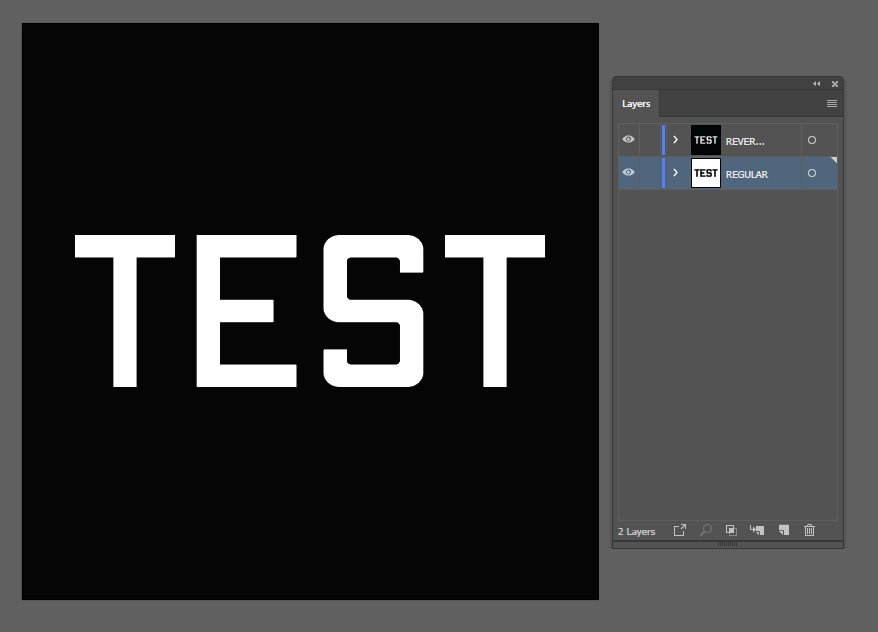This screenshot has height=632, width=878.
Task: Select the Locate Object magnifier icon
Action: coord(706,530)
